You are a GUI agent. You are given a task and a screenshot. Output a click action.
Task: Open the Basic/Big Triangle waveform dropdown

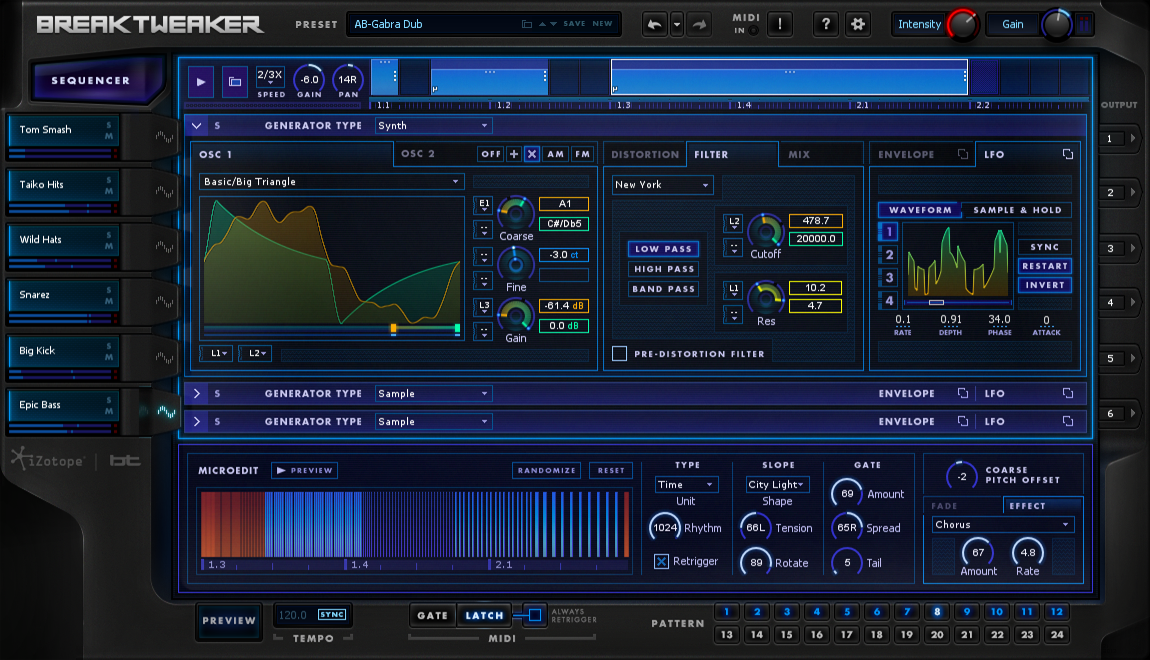[x=331, y=182]
